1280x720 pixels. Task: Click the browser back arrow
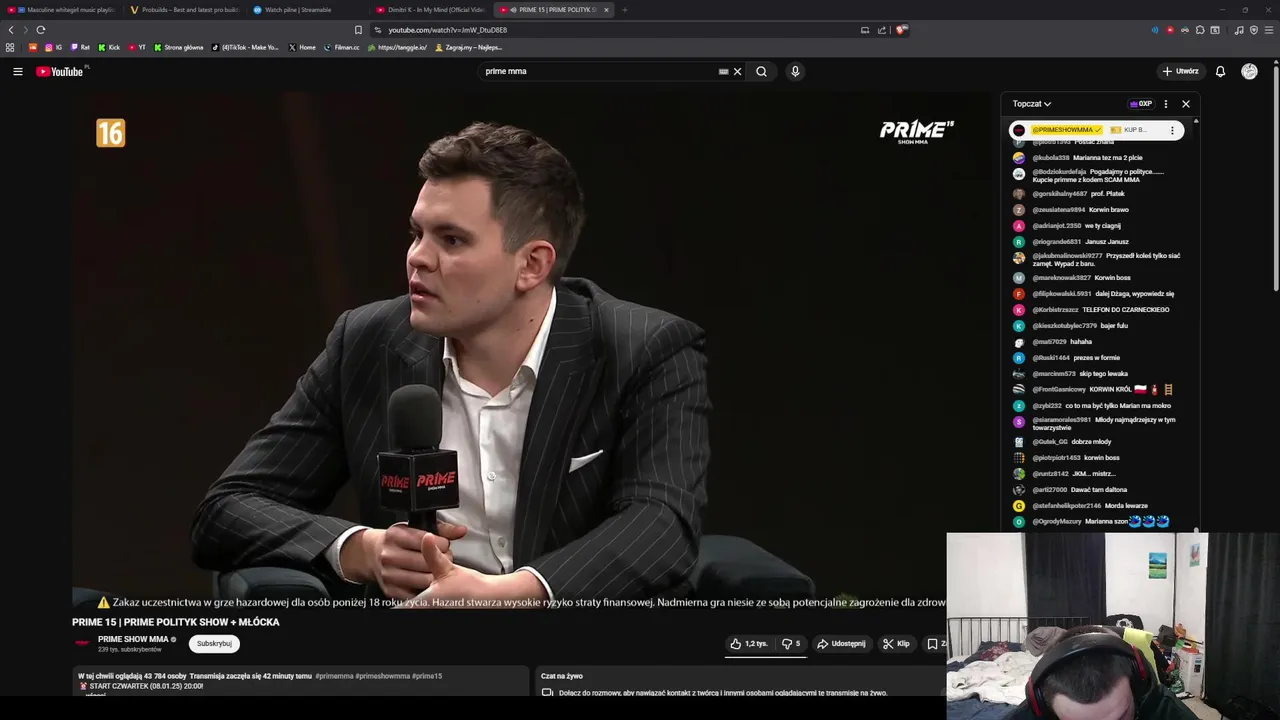coord(11,30)
